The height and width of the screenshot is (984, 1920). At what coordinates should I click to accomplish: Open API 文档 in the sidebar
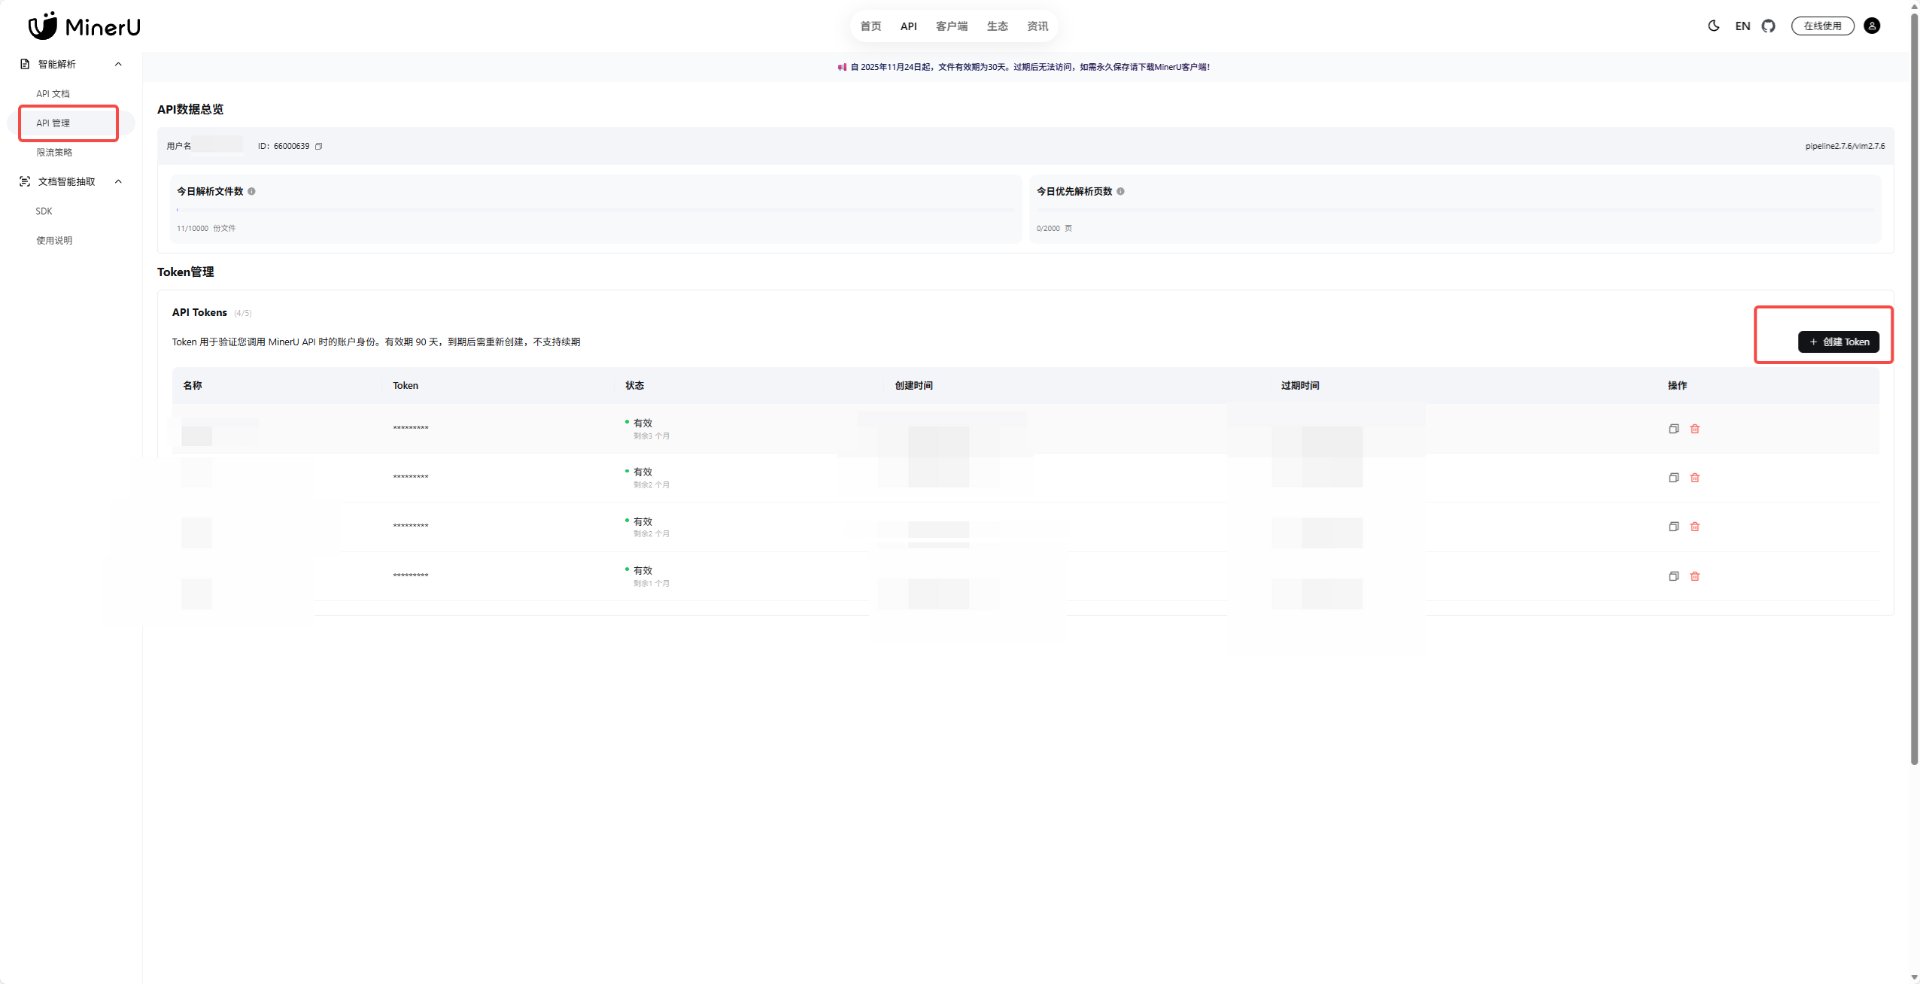coord(53,94)
